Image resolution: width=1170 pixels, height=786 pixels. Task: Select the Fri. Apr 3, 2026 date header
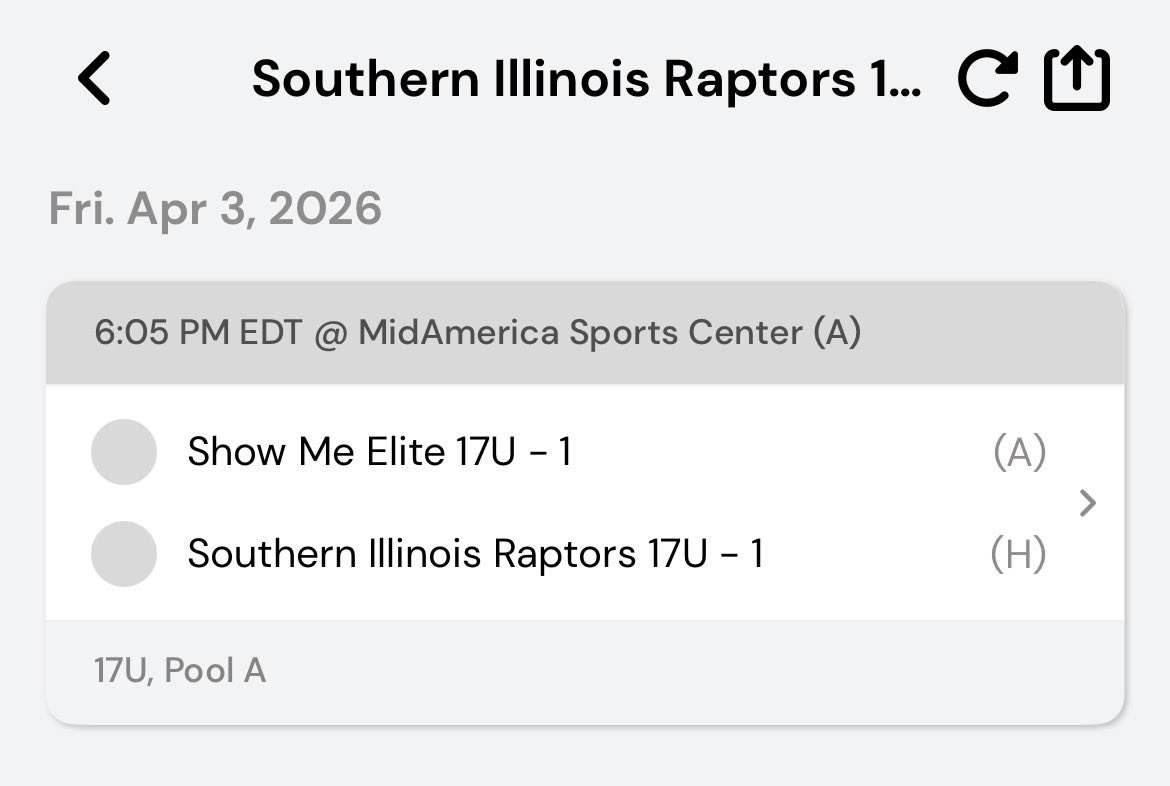pos(215,209)
